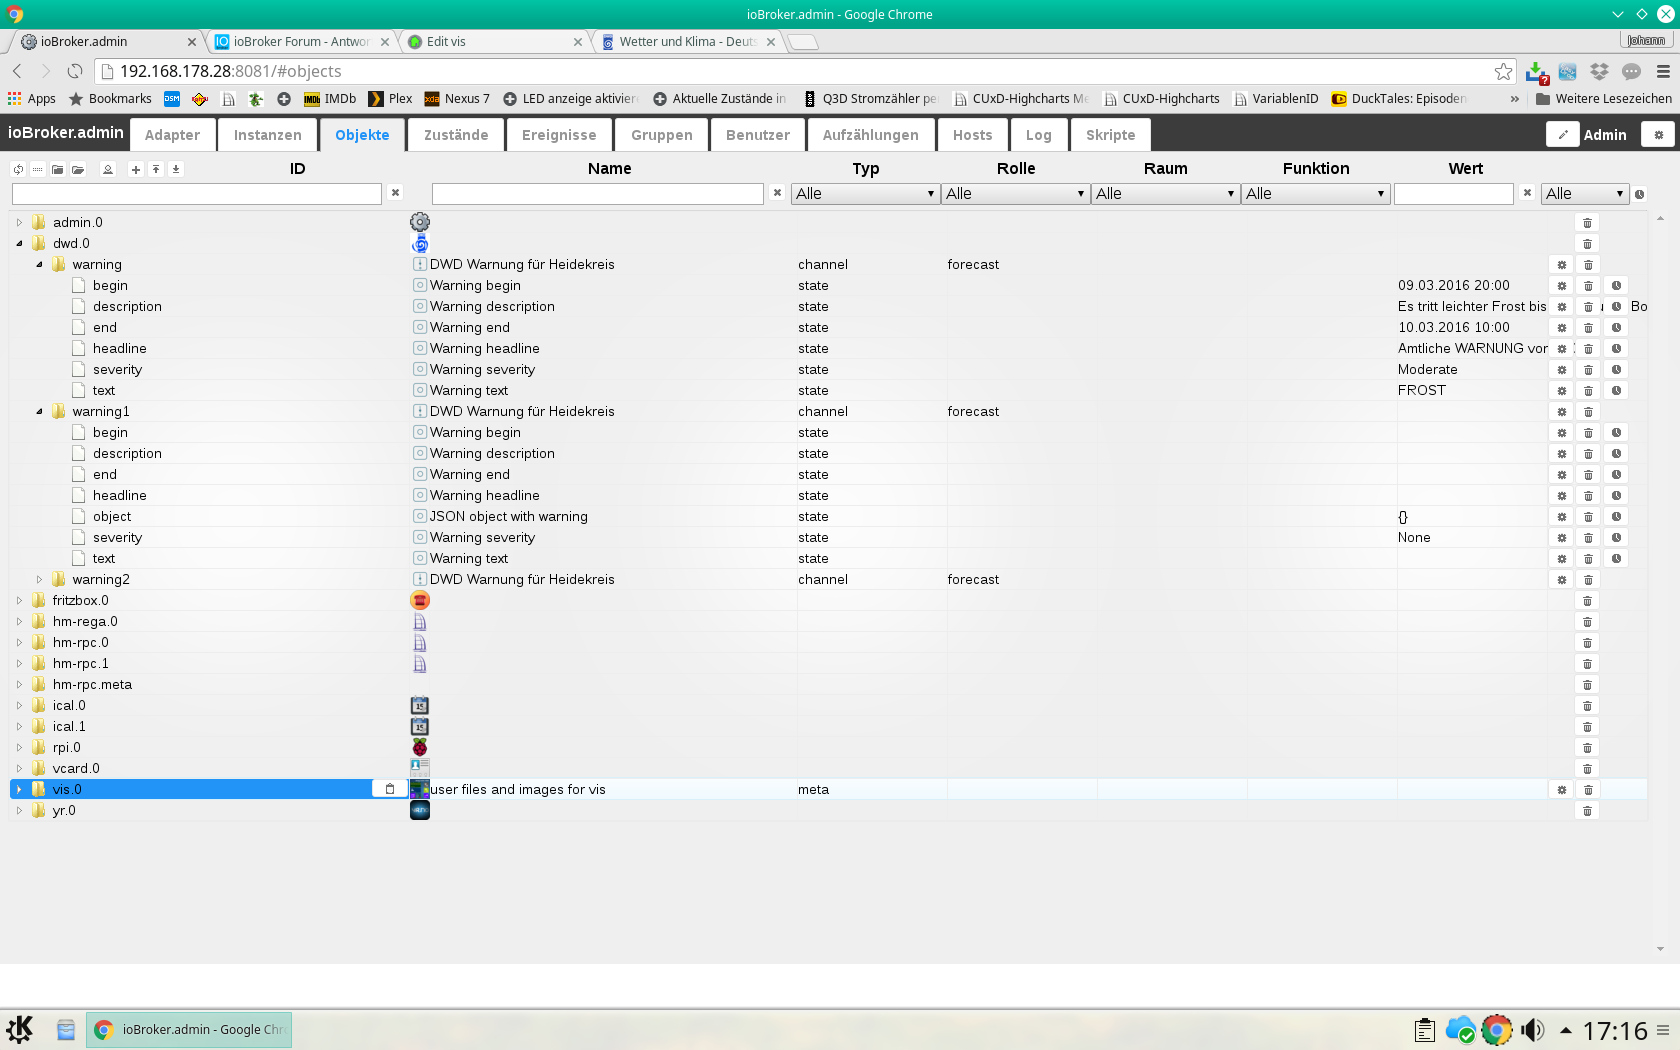Open history filter clock icon in header
The image size is (1680, 1050).
pyautogui.click(x=1639, y=194)
